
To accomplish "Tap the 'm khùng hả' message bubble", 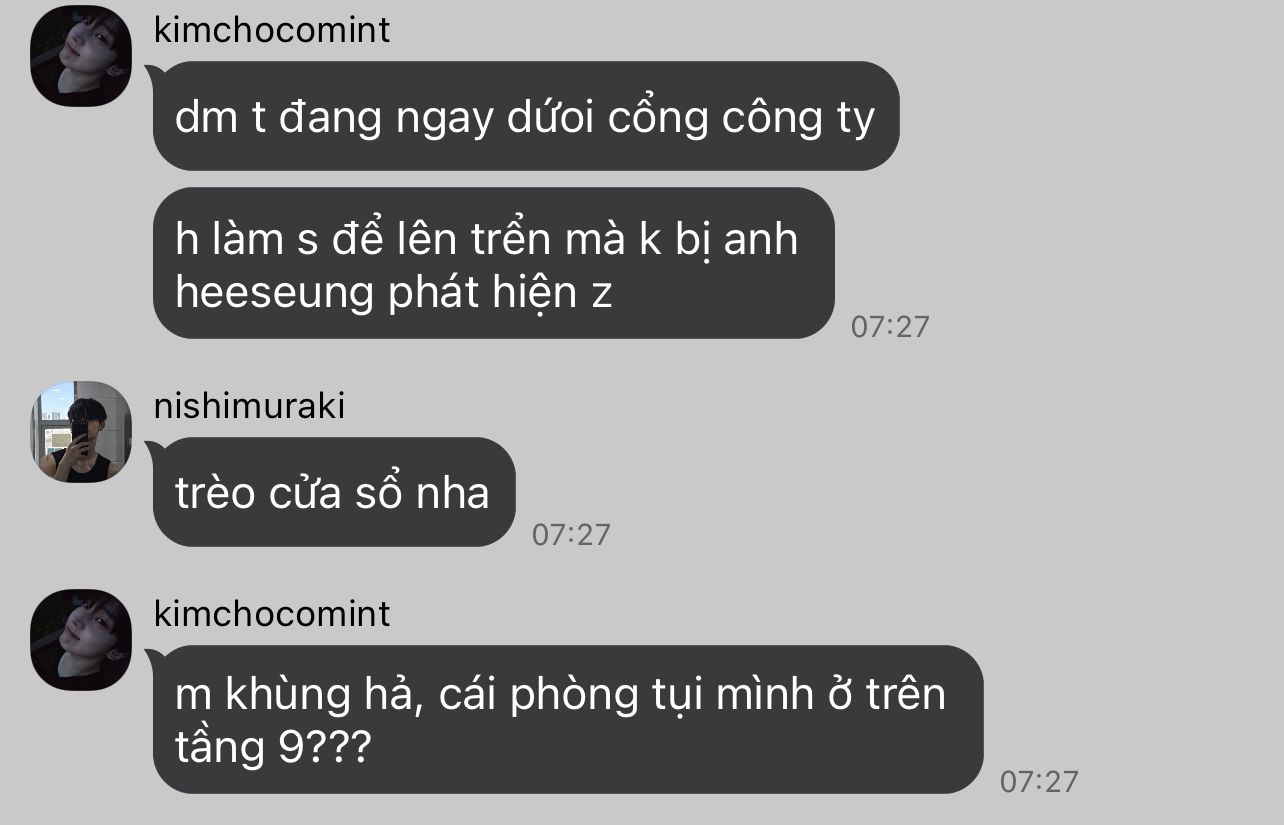I will 568,720.
